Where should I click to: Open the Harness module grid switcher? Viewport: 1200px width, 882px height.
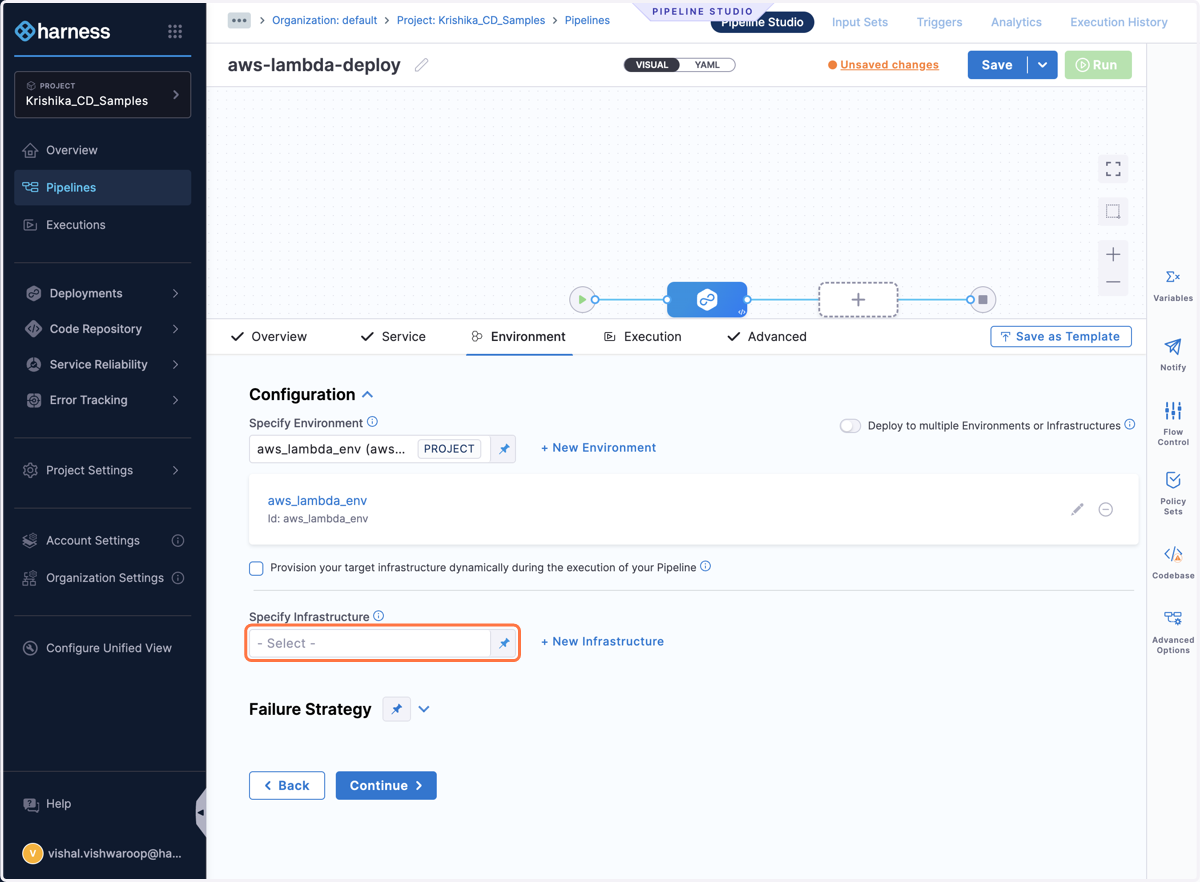tap(175, 31)
